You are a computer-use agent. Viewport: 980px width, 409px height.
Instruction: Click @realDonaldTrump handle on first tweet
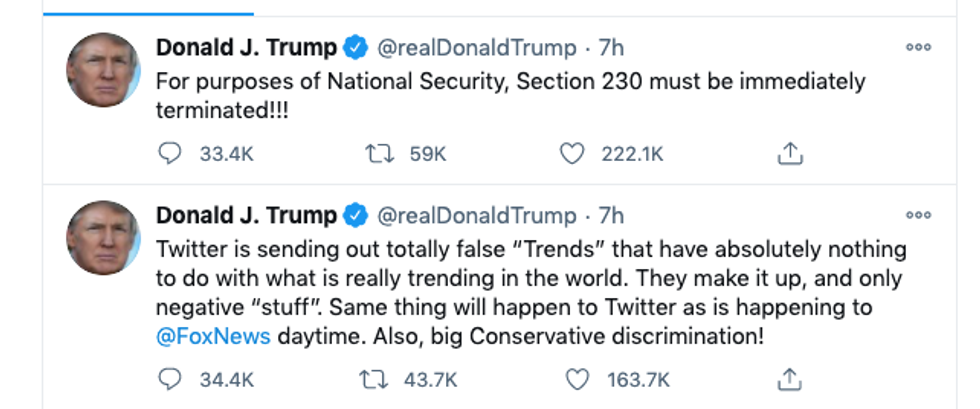click(476, 47)
